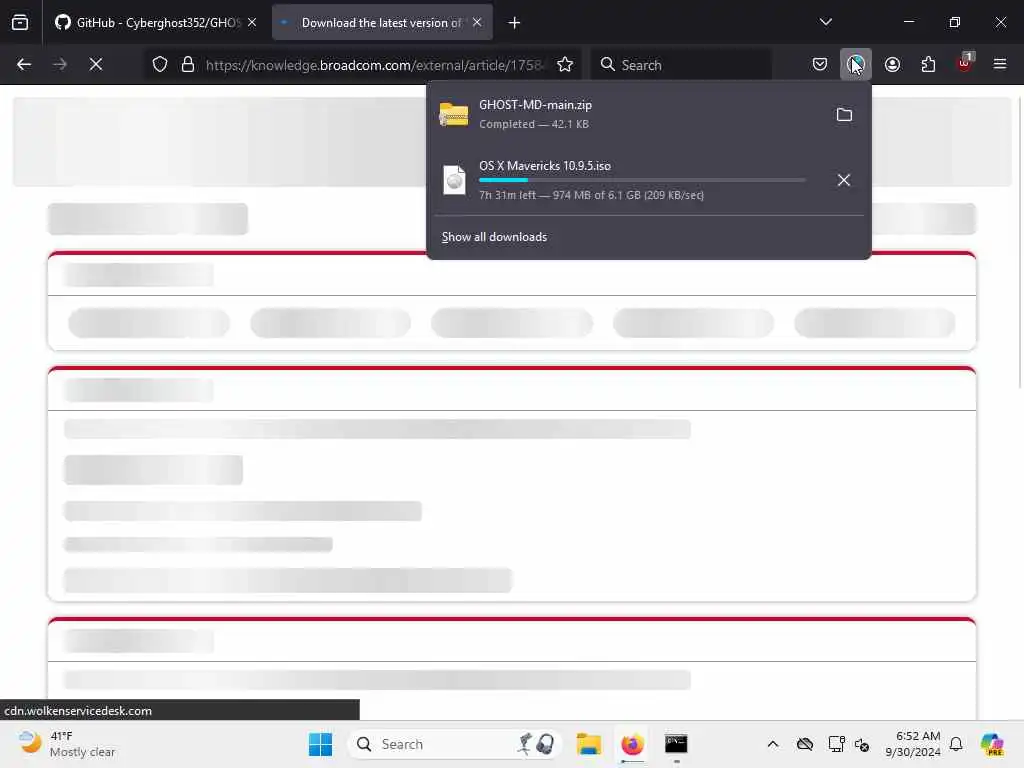Select the Download the latest version tab

pos(382,22)
